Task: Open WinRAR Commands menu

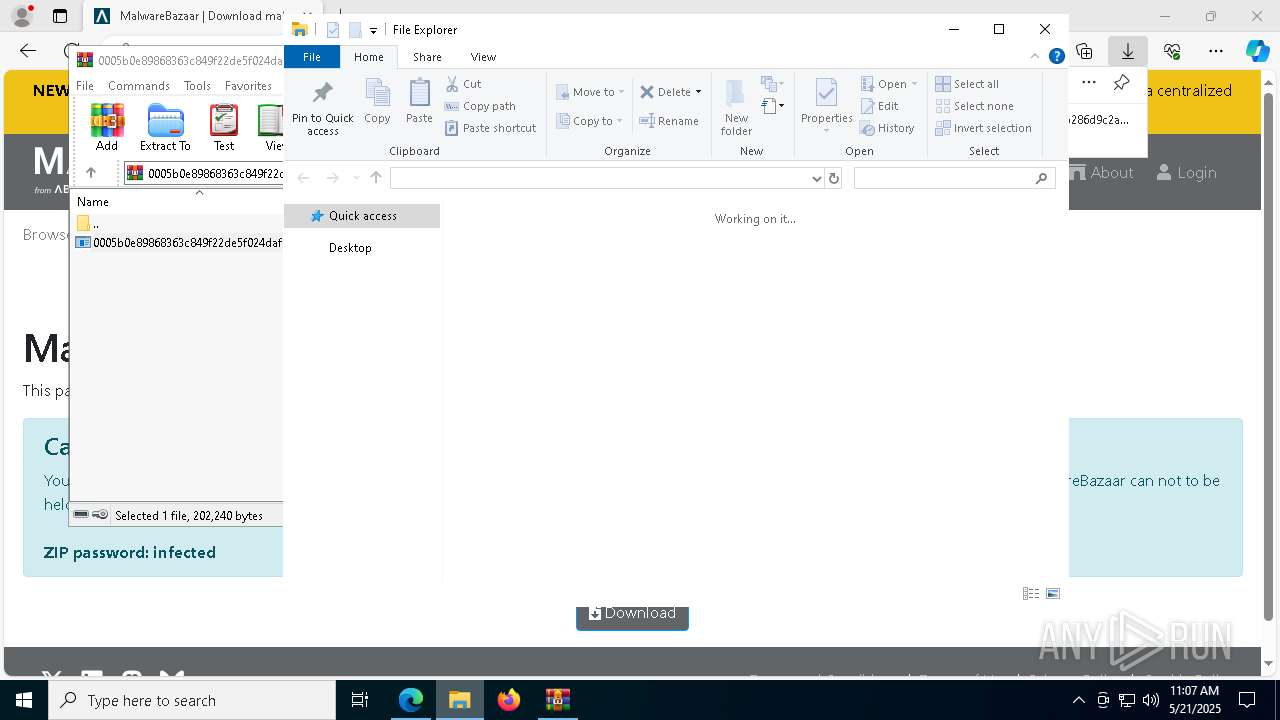Action: coord(139,86)
